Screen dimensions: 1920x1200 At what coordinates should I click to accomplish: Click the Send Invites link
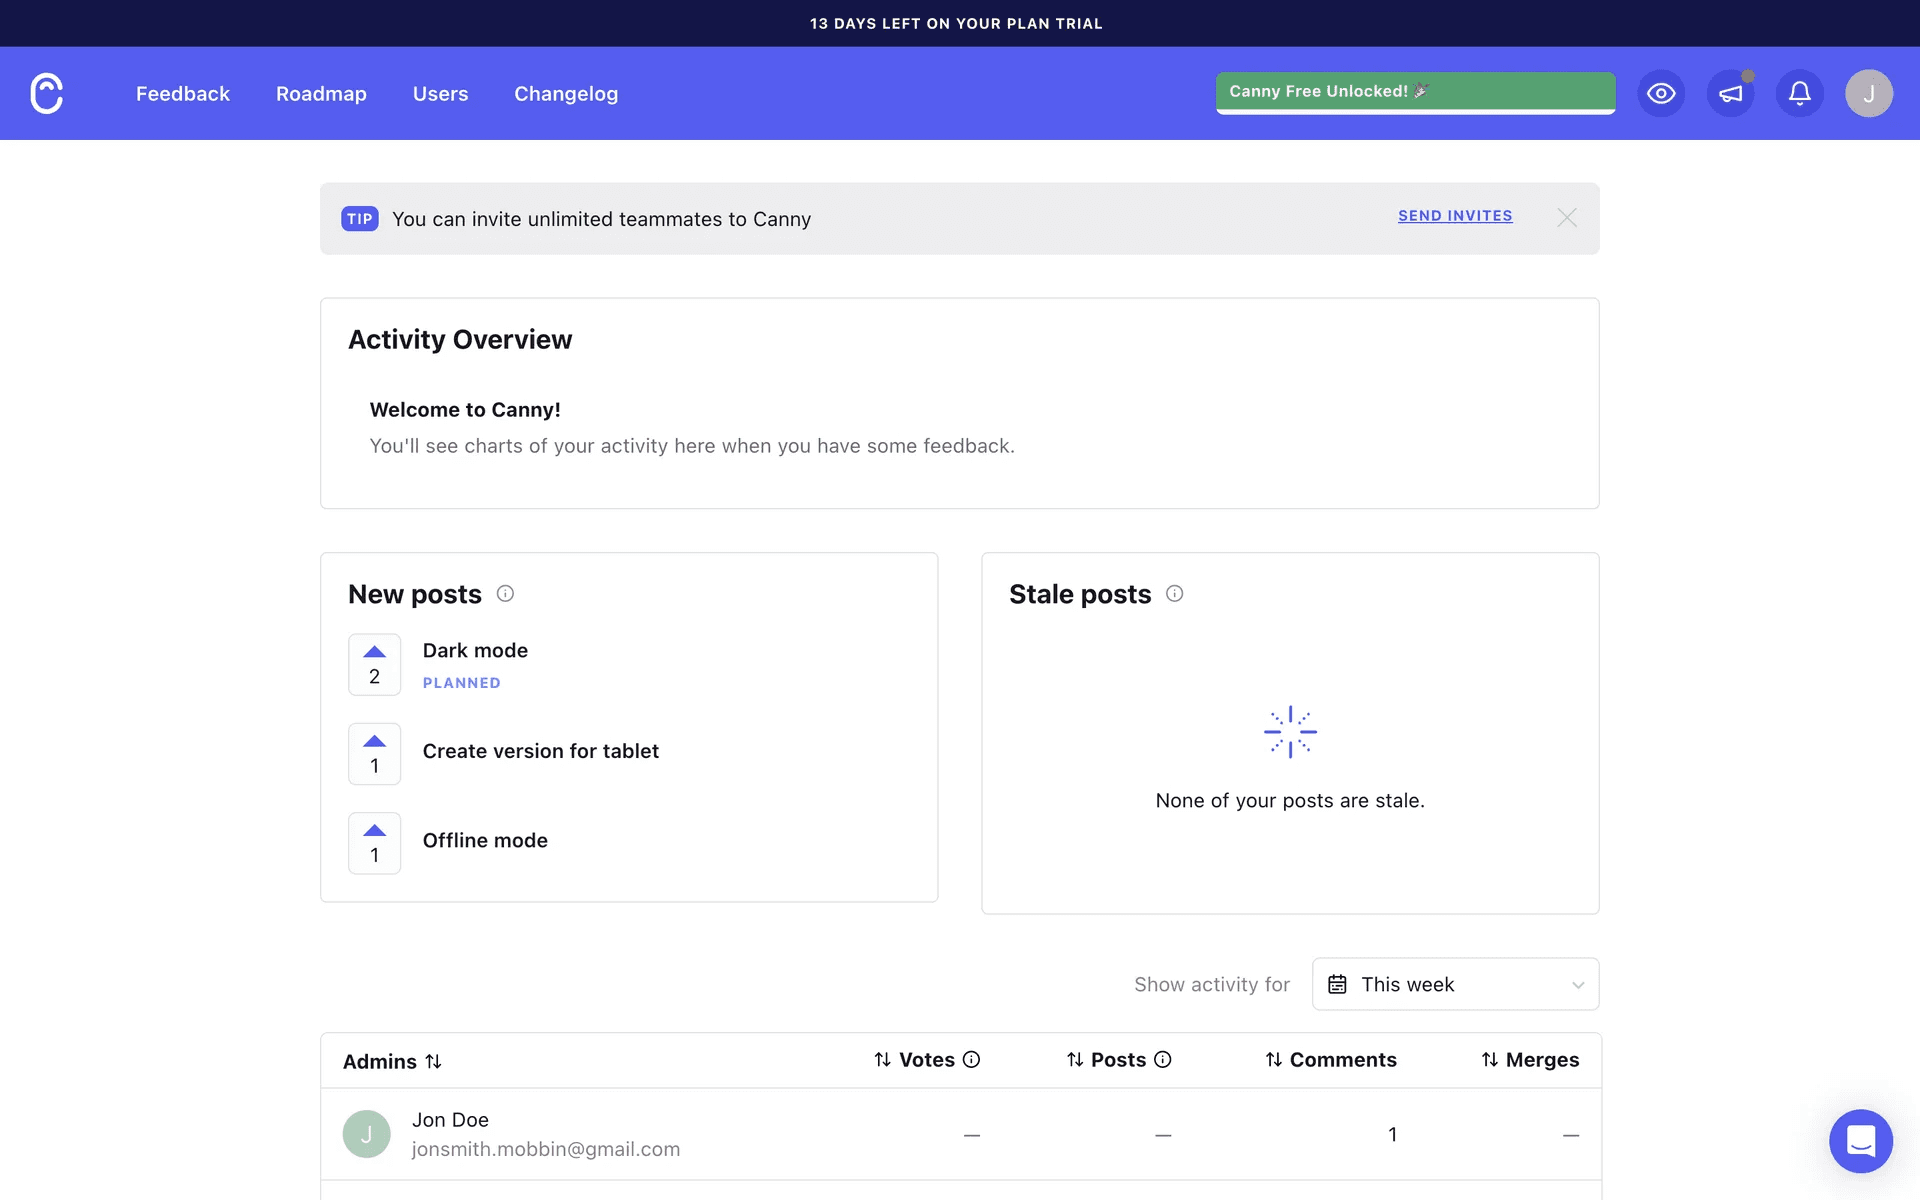pos(1454,216)
